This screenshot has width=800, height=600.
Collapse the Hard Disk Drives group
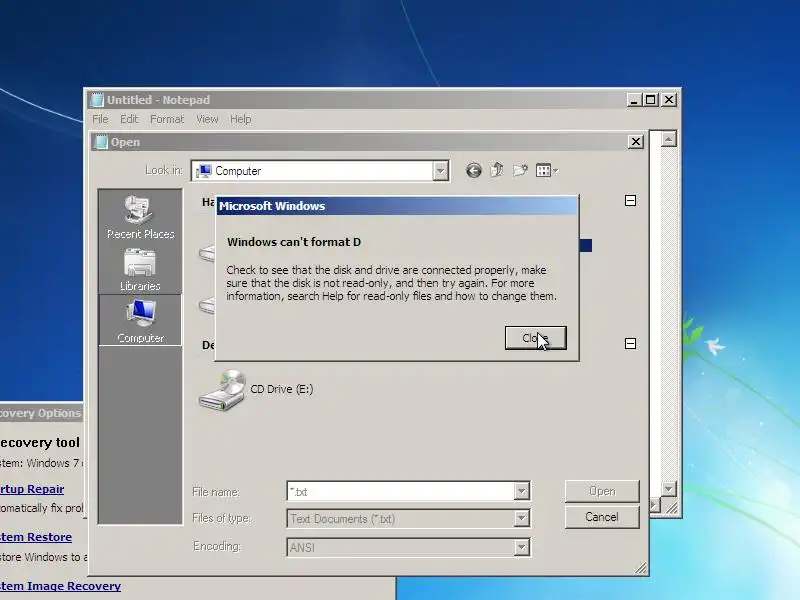click(630, 201)
